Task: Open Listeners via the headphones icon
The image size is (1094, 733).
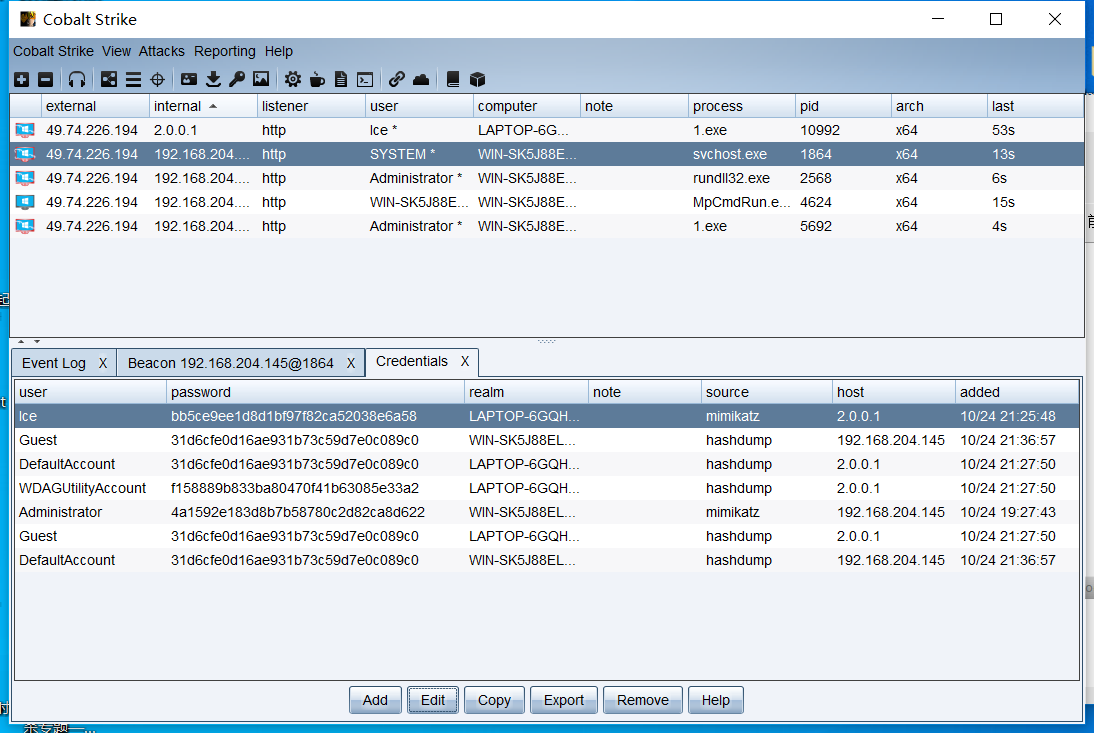Action: tap(77, 80)
